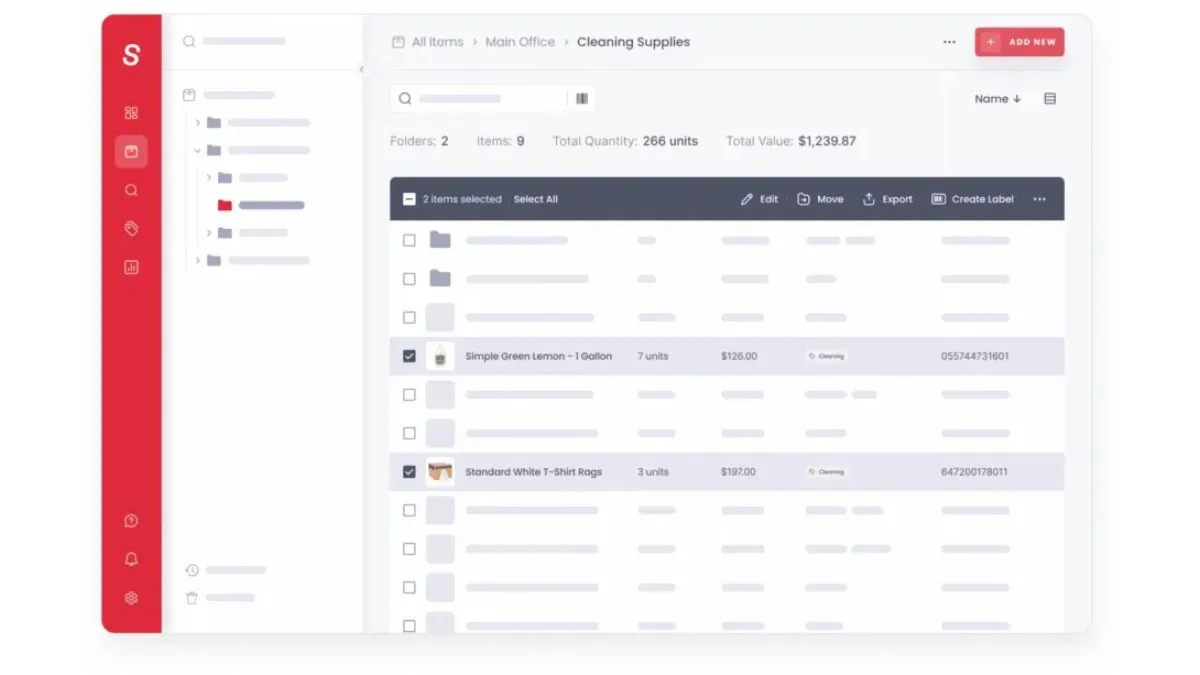Click the 2 items selected label
The height and width of the screenshot is (675, 1200).
point(462,199)
